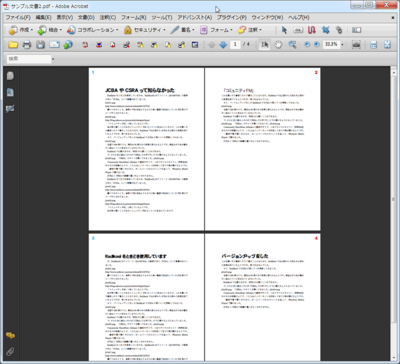Click the Save floppy disk icon
The image size is (400, 364).
click(41, 45)
